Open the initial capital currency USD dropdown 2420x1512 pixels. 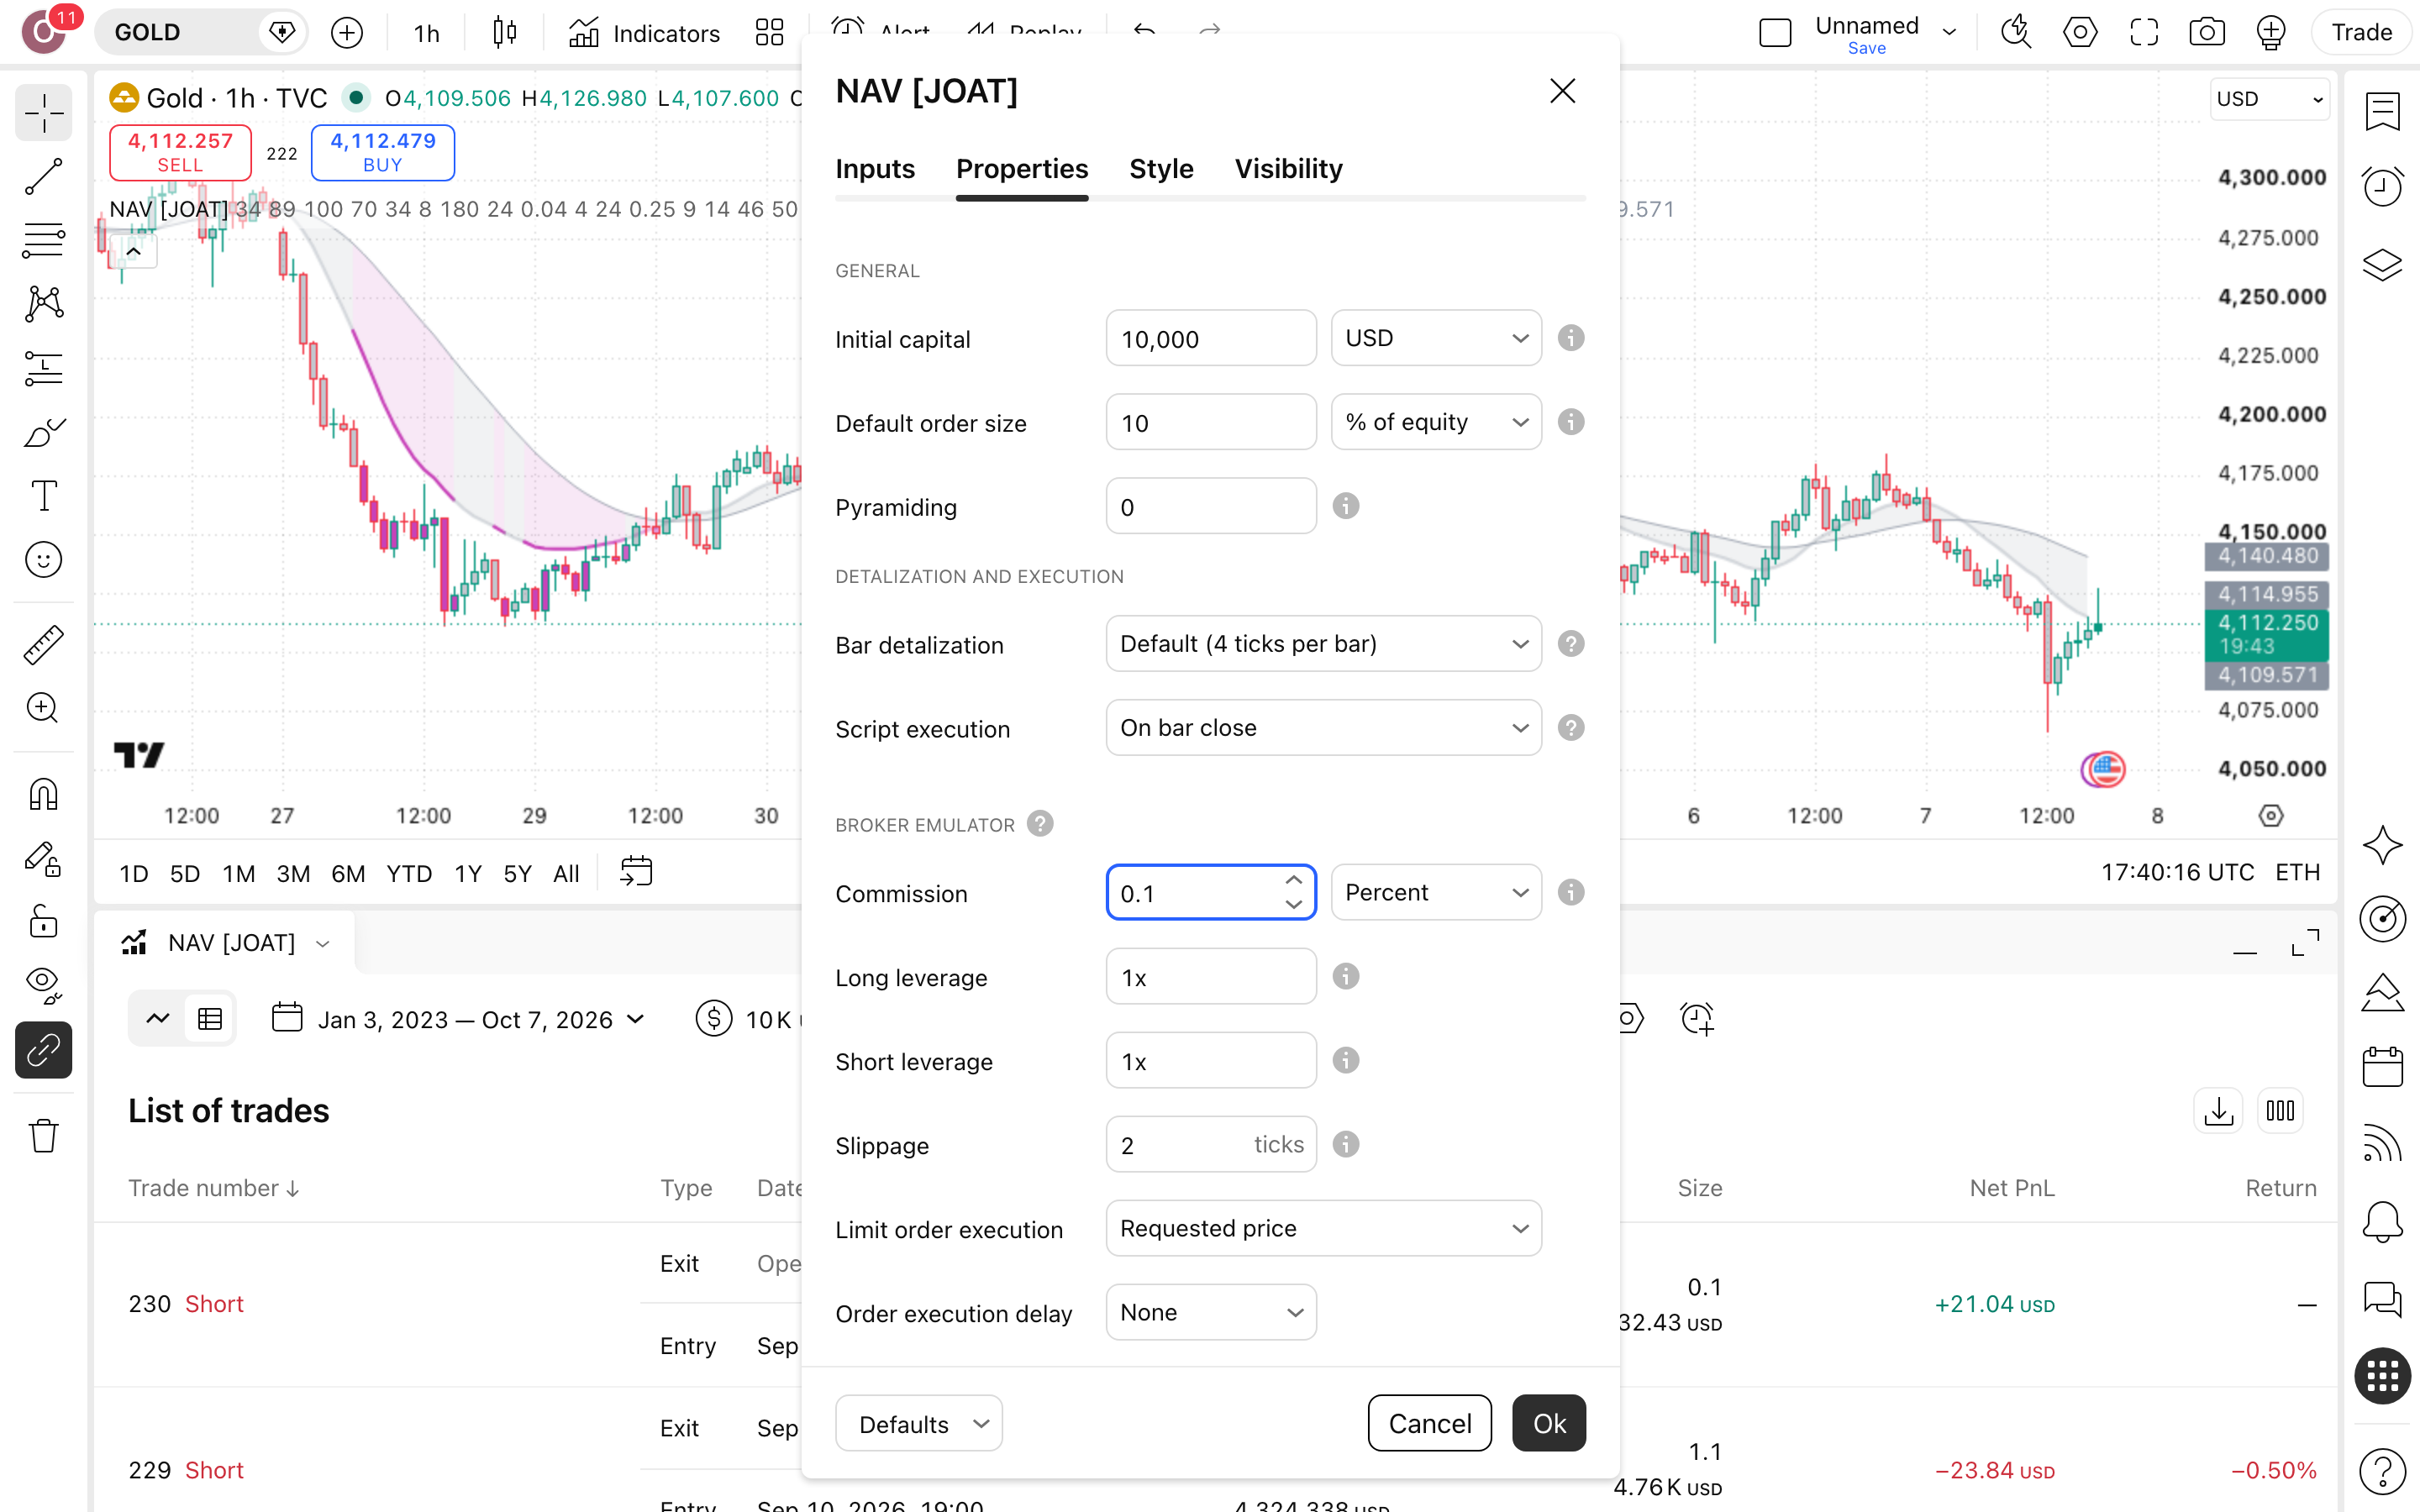[1436, 338]
